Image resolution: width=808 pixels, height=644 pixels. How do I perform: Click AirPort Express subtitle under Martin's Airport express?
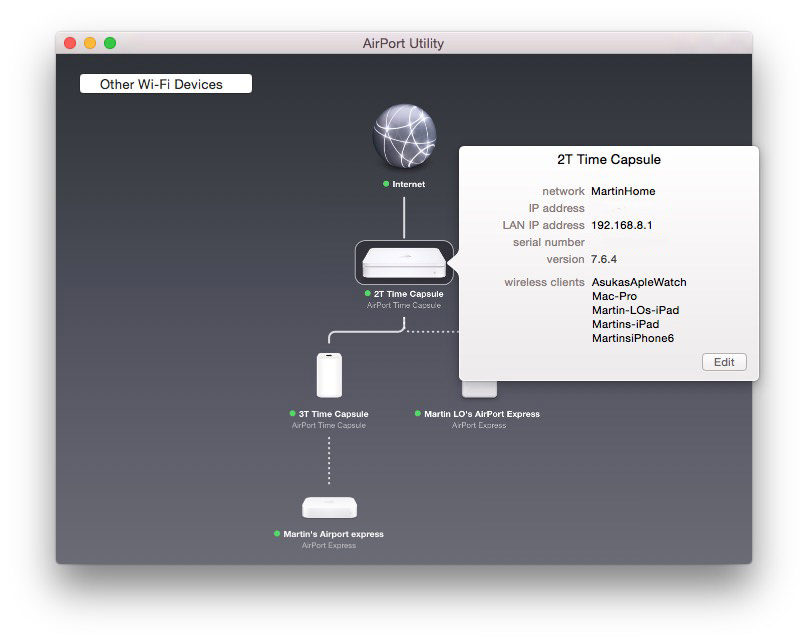coord(329,545)
